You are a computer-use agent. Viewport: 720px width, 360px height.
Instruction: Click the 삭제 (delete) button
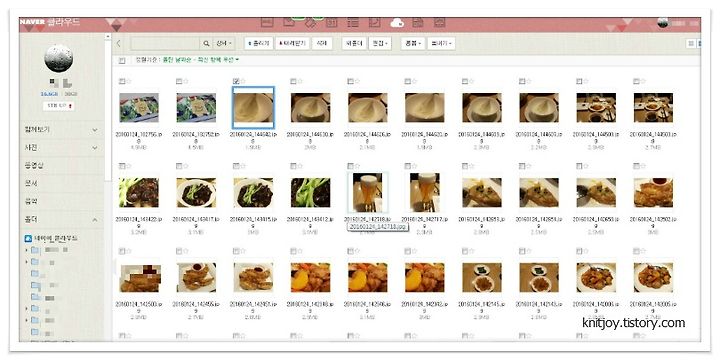322,44
